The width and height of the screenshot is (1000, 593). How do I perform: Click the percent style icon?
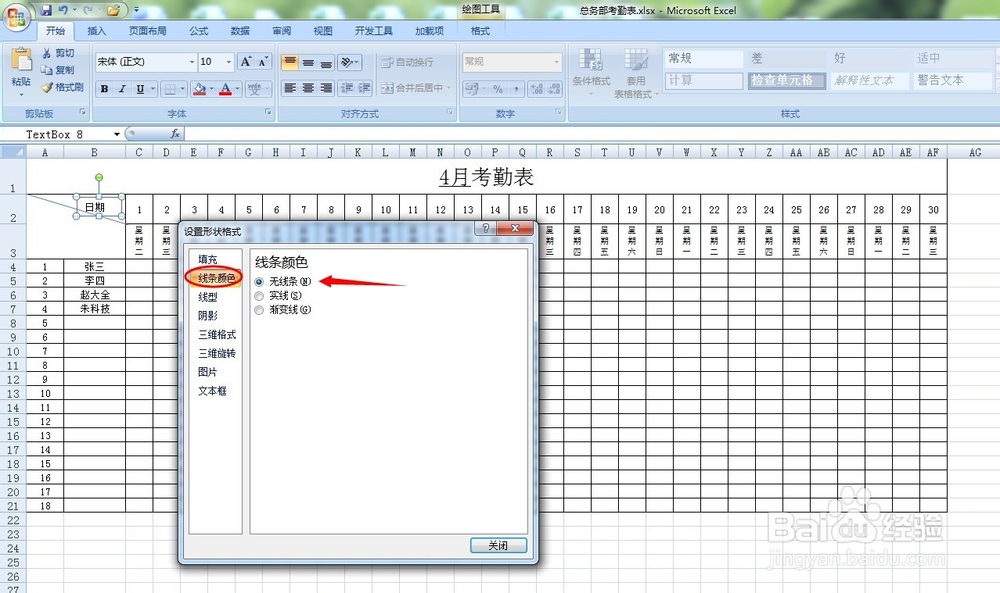[x=497, y=89]
